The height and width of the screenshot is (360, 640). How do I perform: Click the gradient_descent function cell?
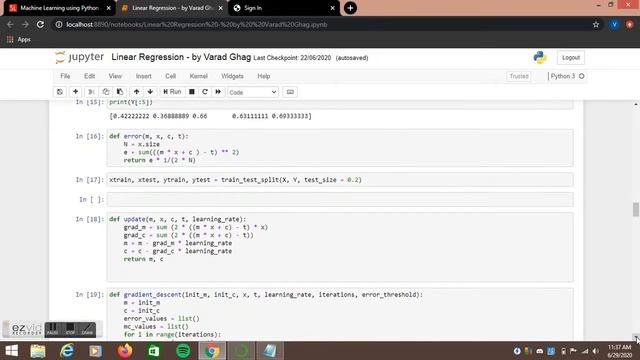(340, 314)
